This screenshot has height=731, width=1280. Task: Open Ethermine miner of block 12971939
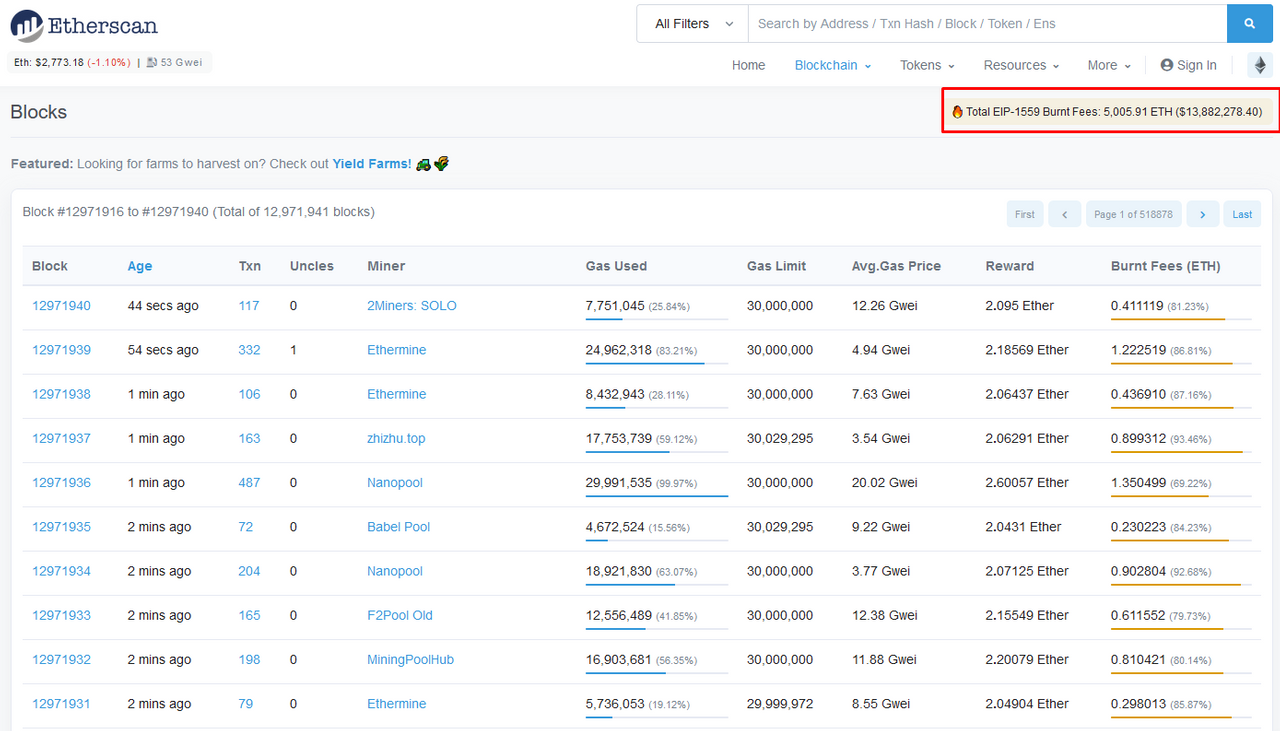click(396, 350)
